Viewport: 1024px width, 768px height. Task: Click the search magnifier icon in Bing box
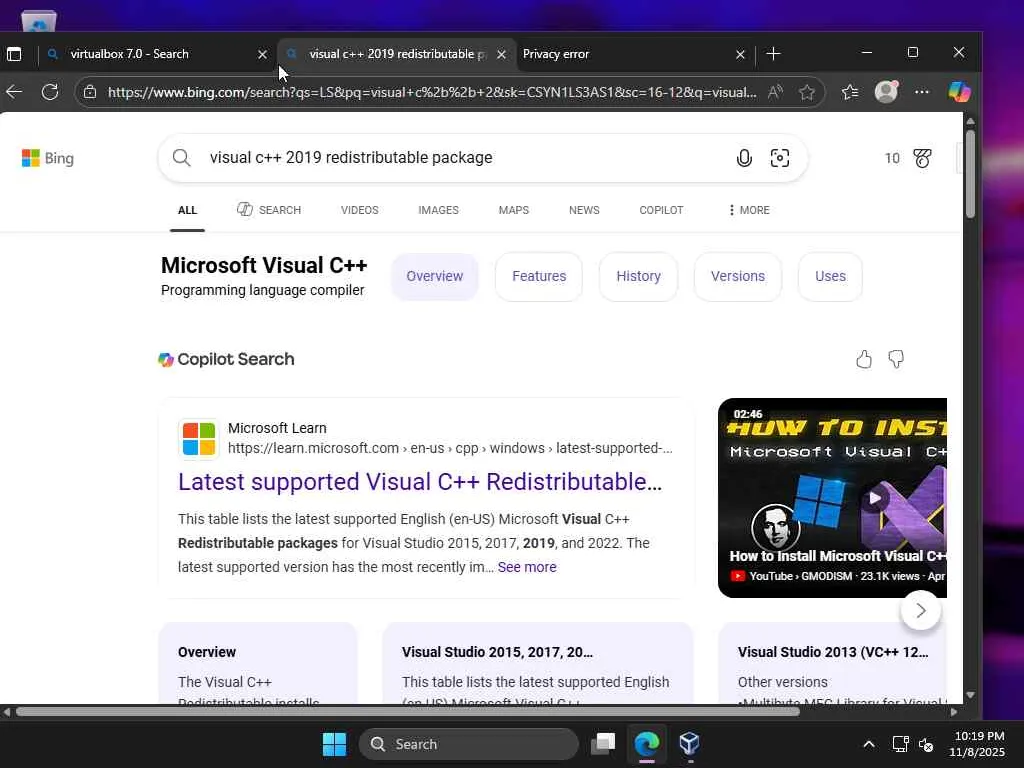[182, 158]
